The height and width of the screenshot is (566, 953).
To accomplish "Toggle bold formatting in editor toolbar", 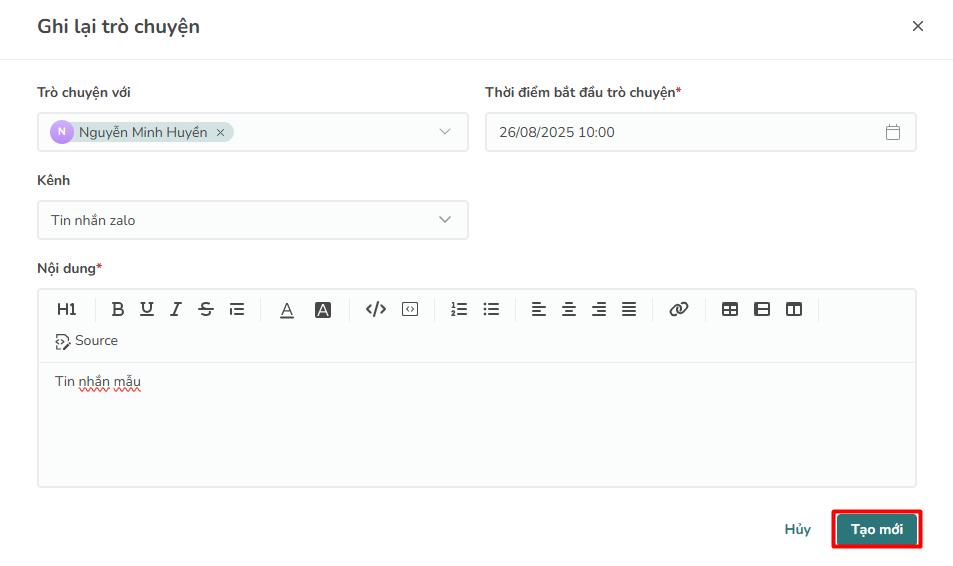I will 118,310.
